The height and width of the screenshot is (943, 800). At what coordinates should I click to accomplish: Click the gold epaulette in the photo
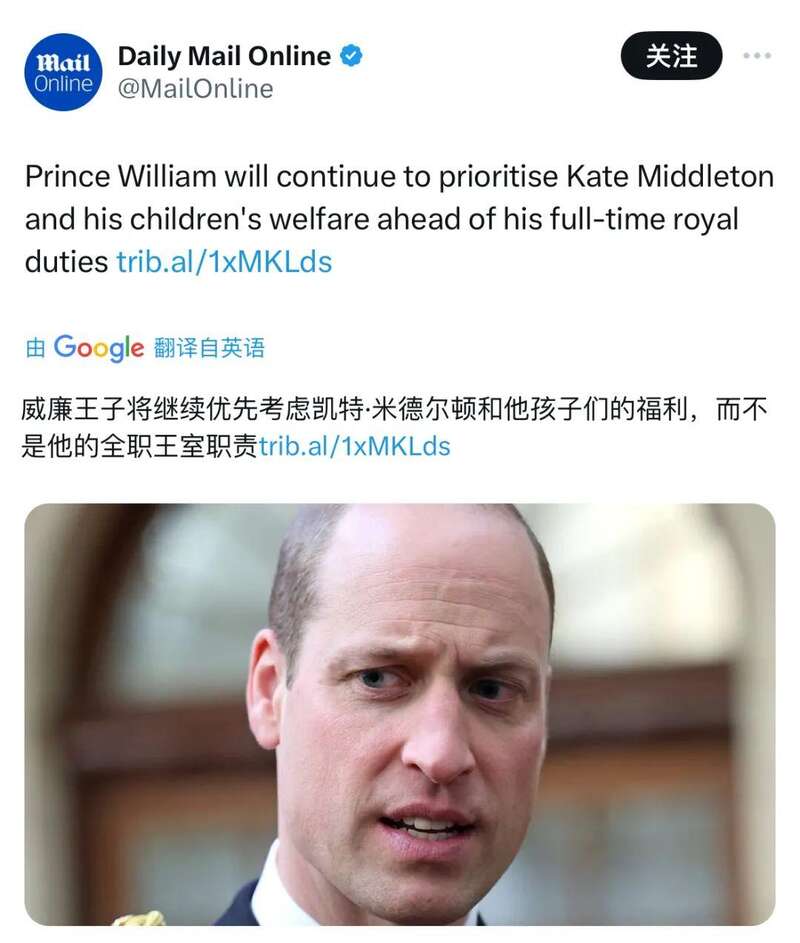click(x=138, y=918)
